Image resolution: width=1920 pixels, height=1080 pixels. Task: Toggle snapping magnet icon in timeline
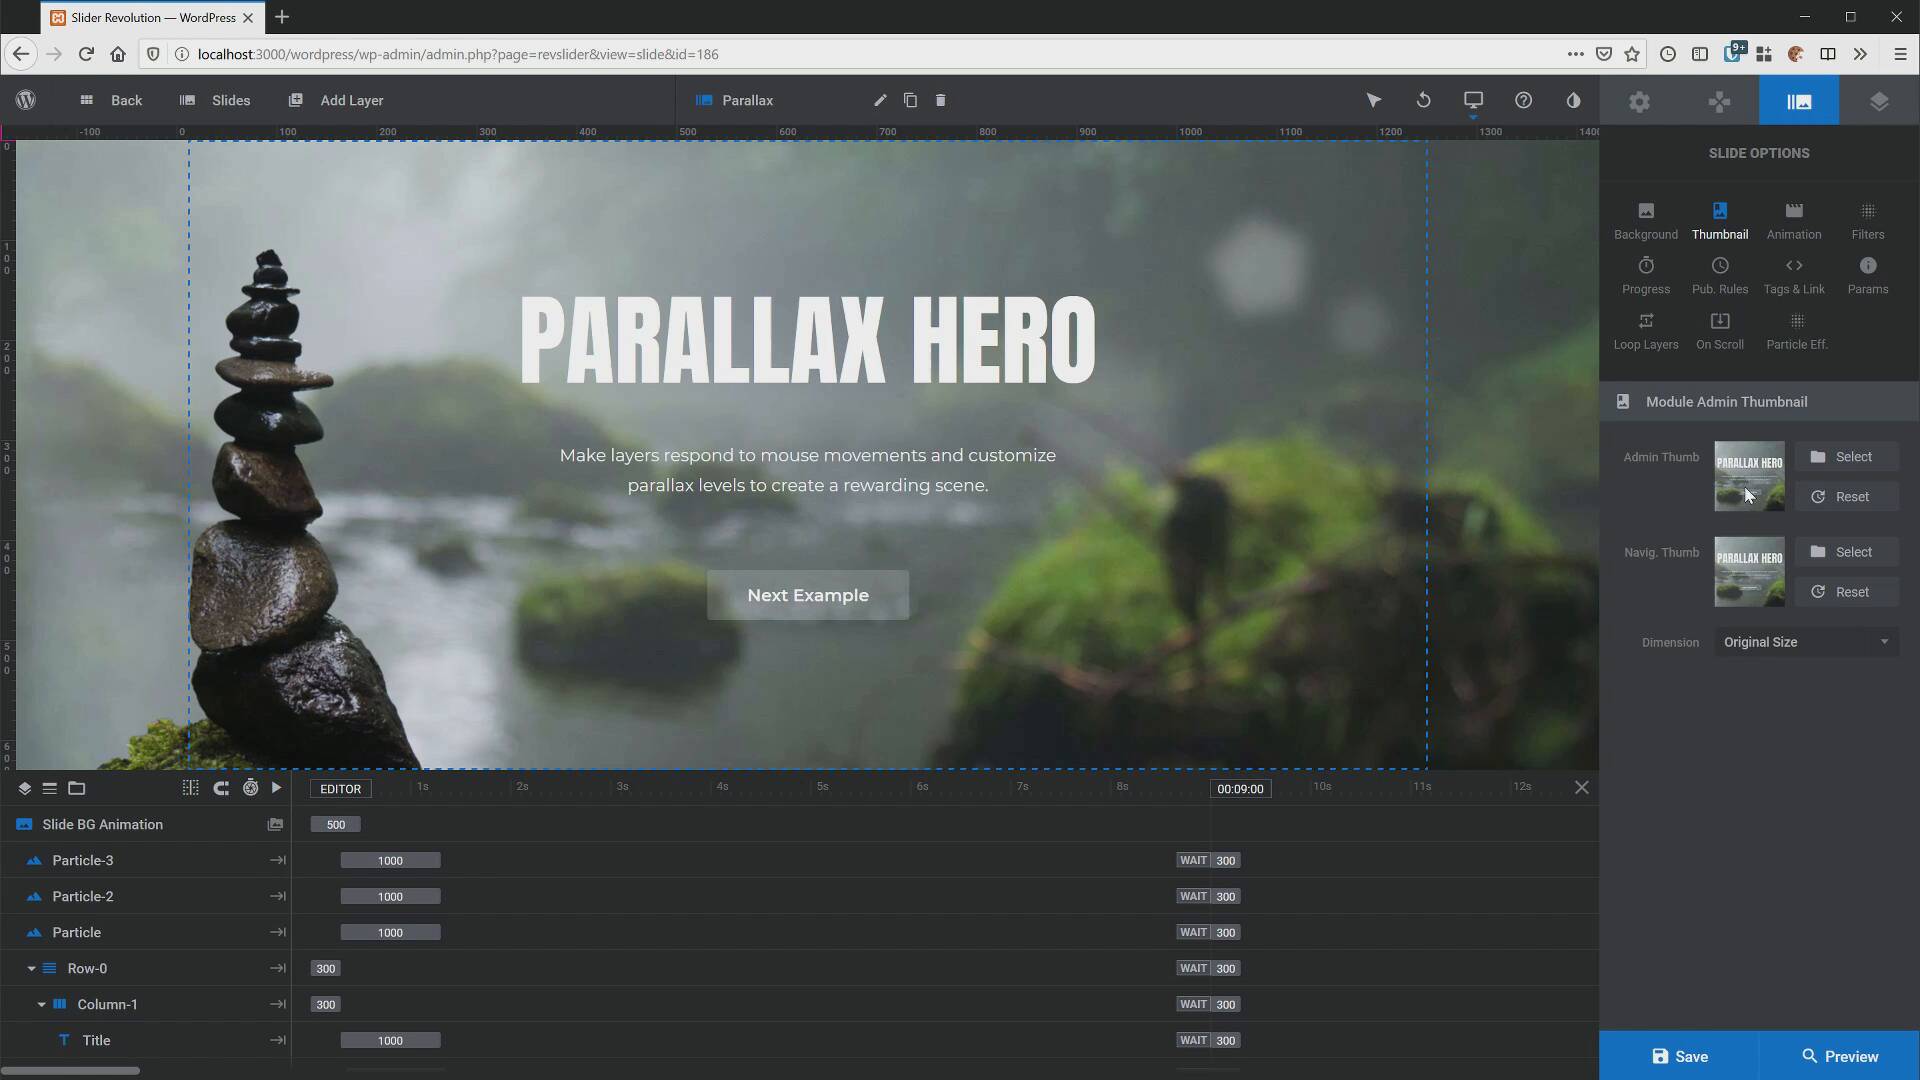tap(221, 788)
